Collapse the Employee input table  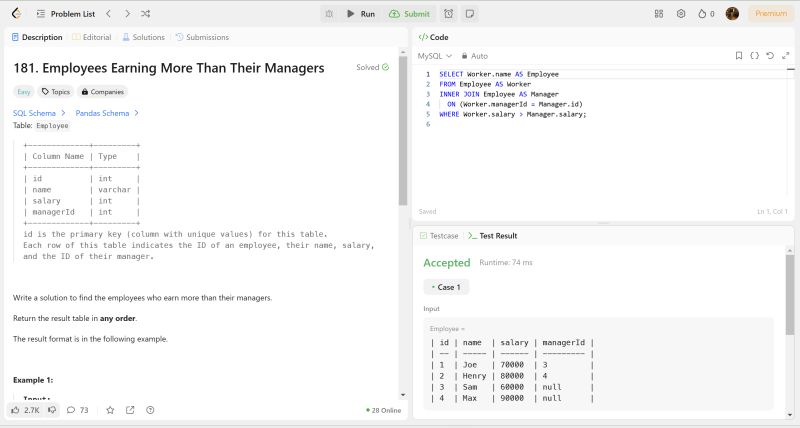[x=447, y=329]
